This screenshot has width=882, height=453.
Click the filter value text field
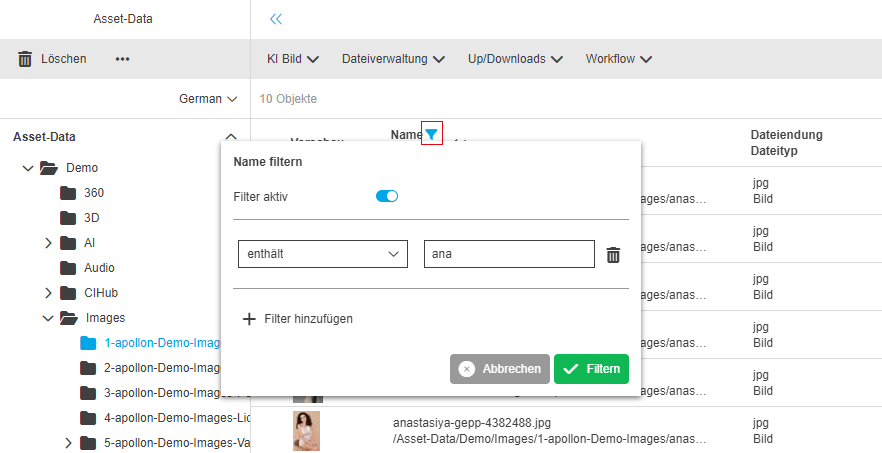click(509, 254)
